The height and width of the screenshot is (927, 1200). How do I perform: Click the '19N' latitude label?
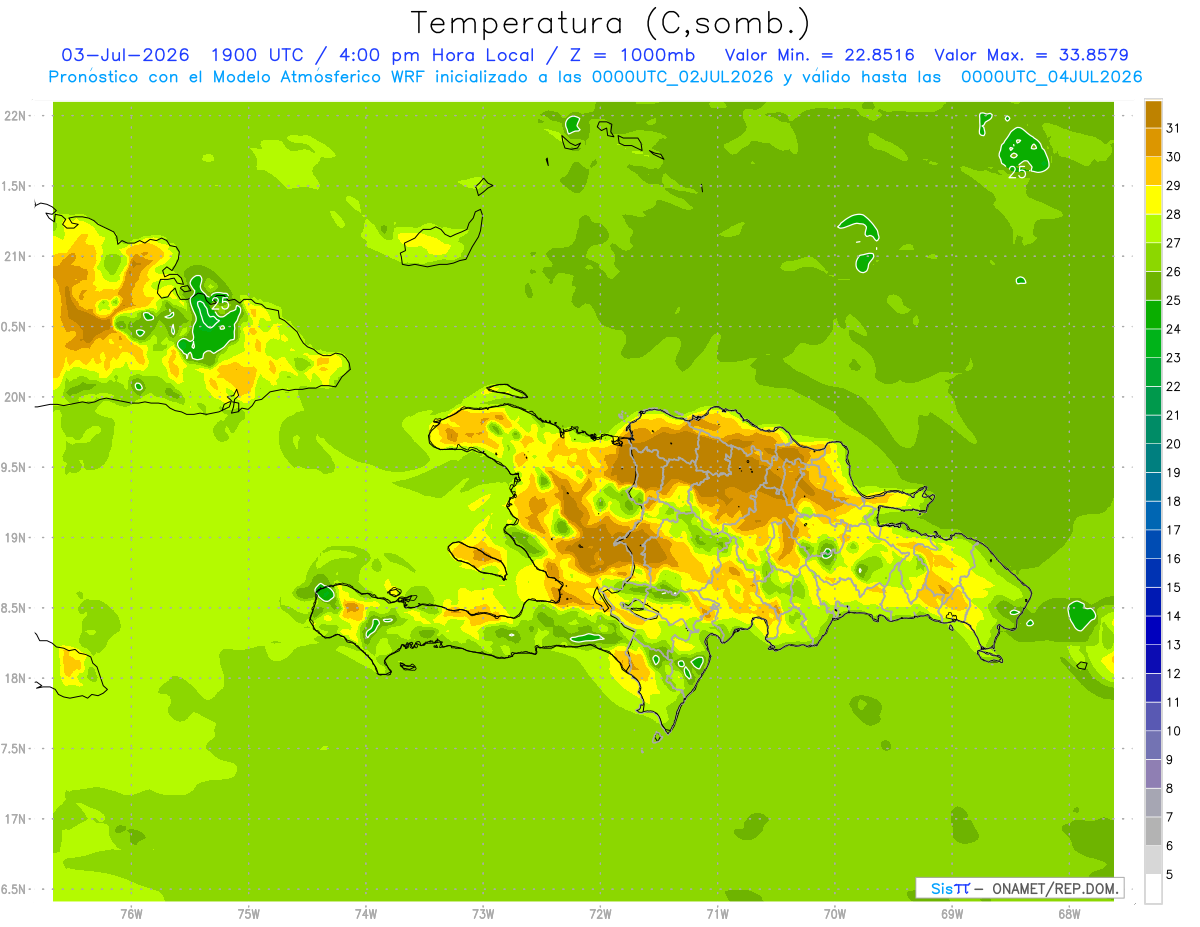click(x=16, y=538)
